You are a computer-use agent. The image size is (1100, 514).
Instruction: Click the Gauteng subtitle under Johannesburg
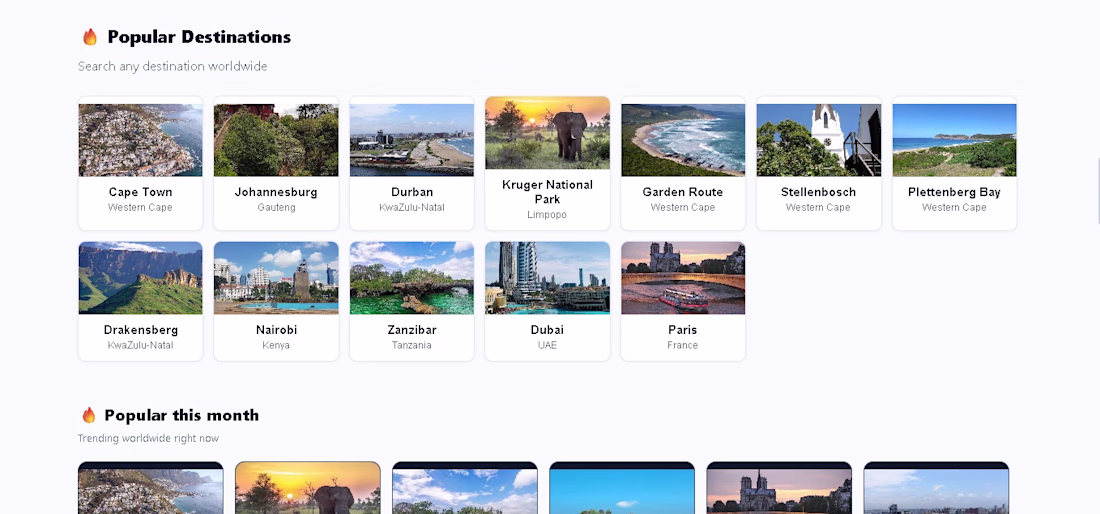(276, 208)
